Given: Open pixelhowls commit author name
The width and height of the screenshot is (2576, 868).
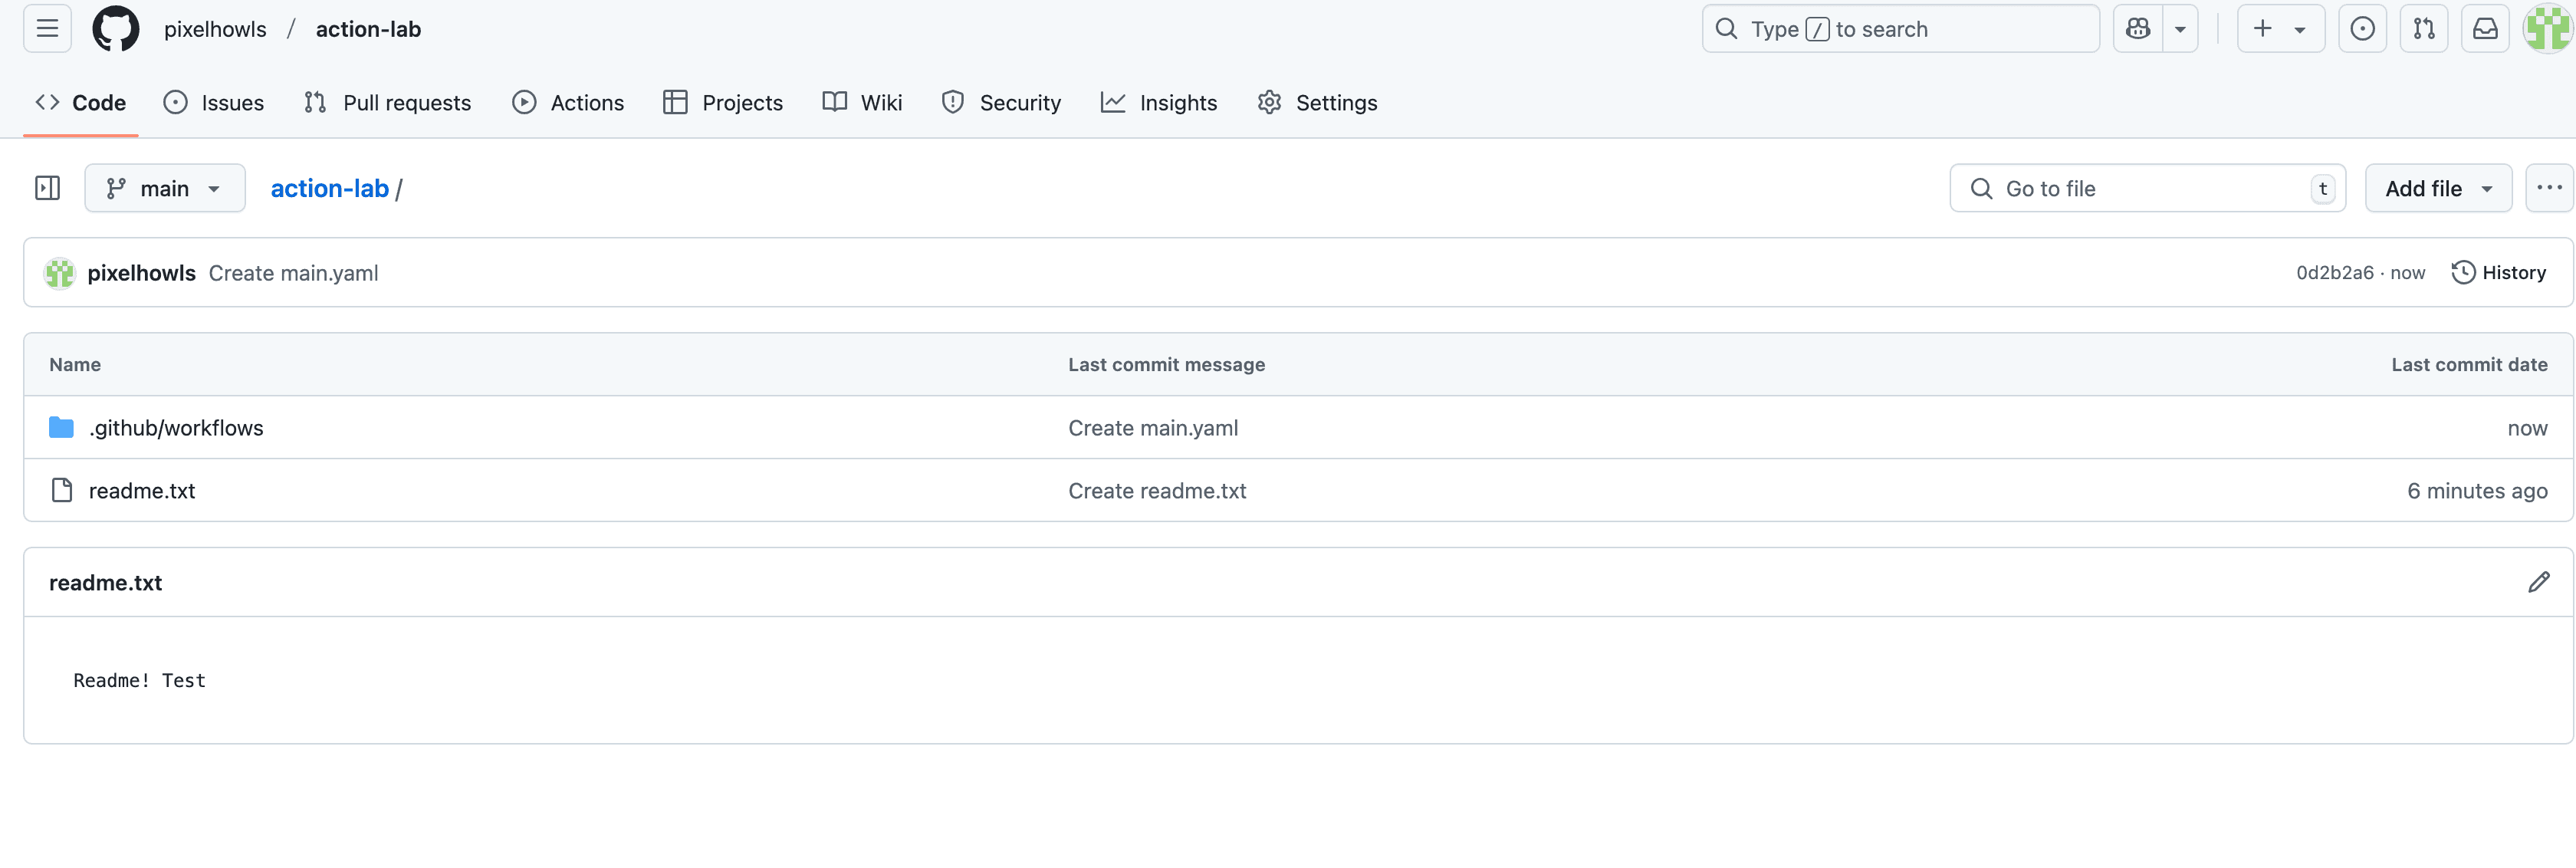Looking at the screenshot, I should point(141,273).
